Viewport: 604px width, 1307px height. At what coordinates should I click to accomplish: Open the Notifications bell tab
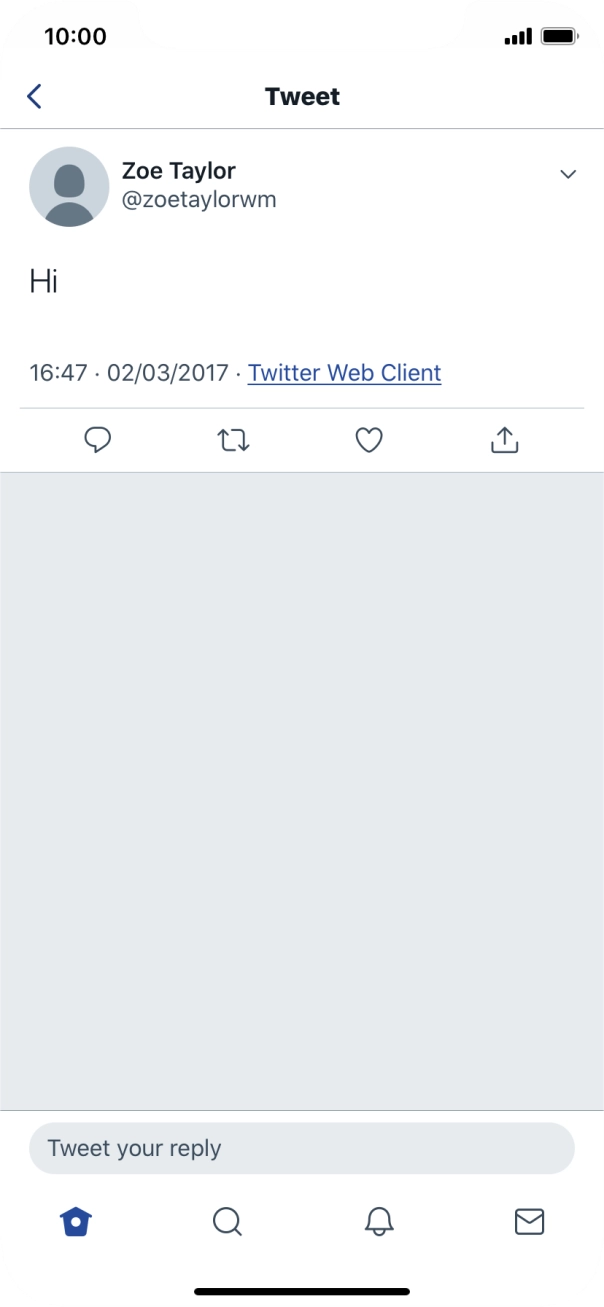[x=379, y=1221]
